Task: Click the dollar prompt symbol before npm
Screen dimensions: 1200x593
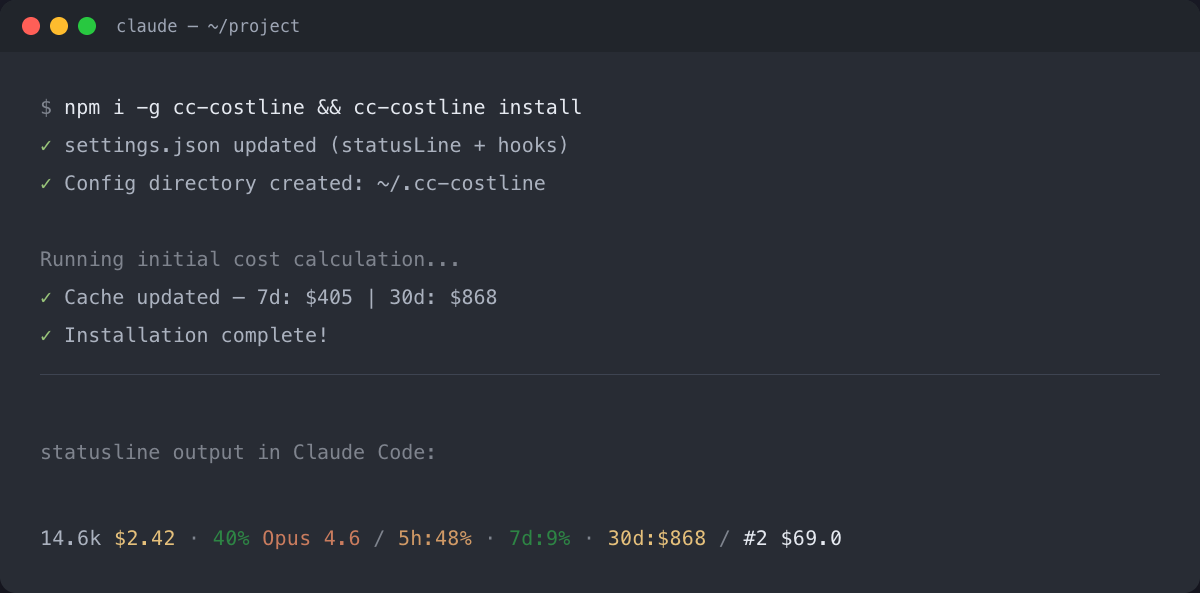Action: point(46,107)
